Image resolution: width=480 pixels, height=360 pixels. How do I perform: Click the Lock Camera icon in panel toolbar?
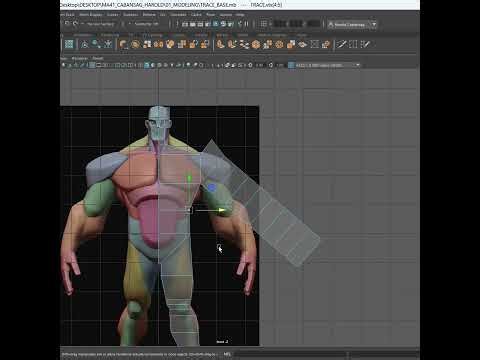click(69, 65)
